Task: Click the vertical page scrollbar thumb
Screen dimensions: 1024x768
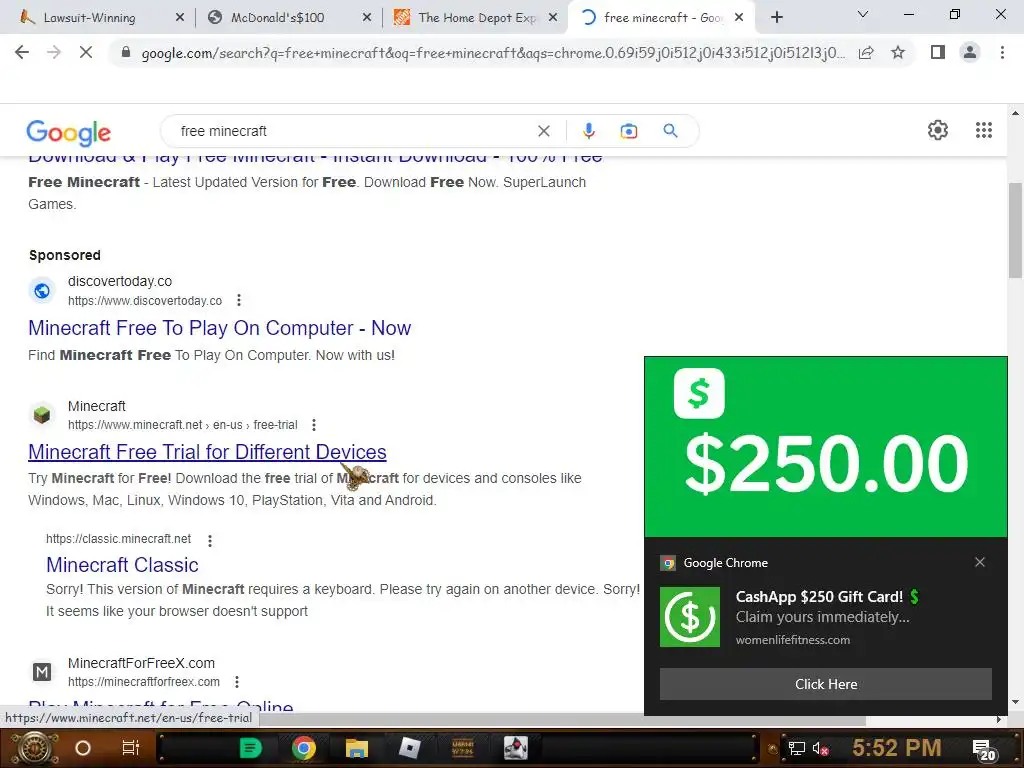Action: coord(1015,230)
